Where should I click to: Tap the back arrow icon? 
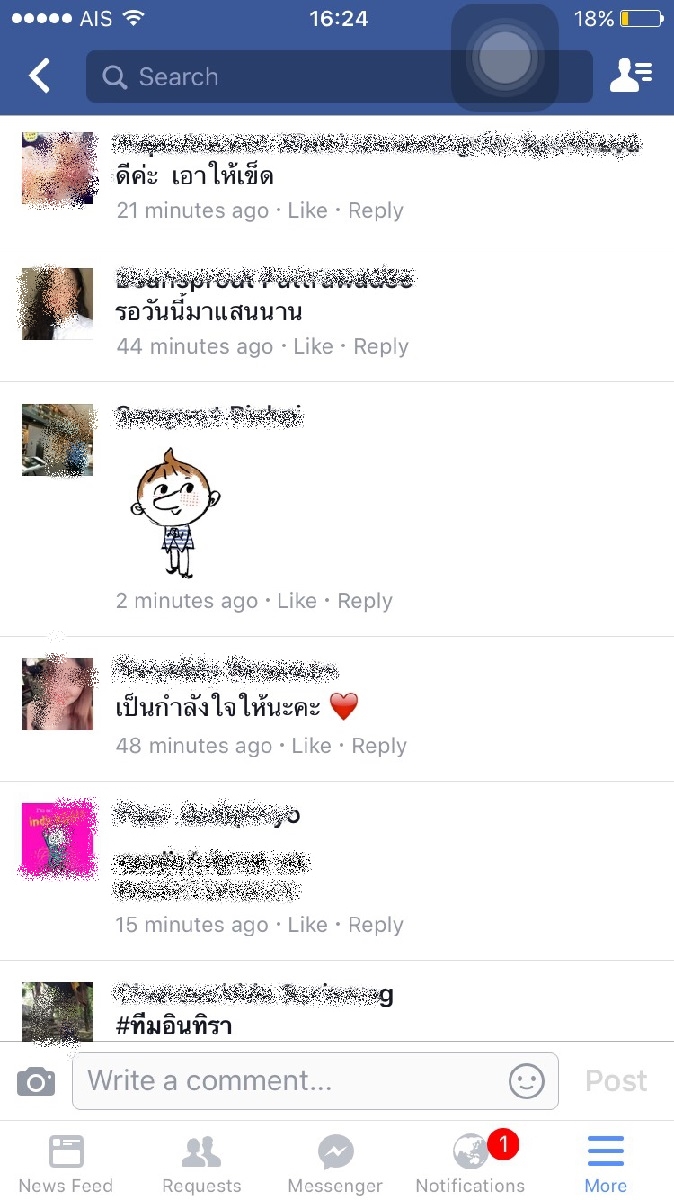39,76
